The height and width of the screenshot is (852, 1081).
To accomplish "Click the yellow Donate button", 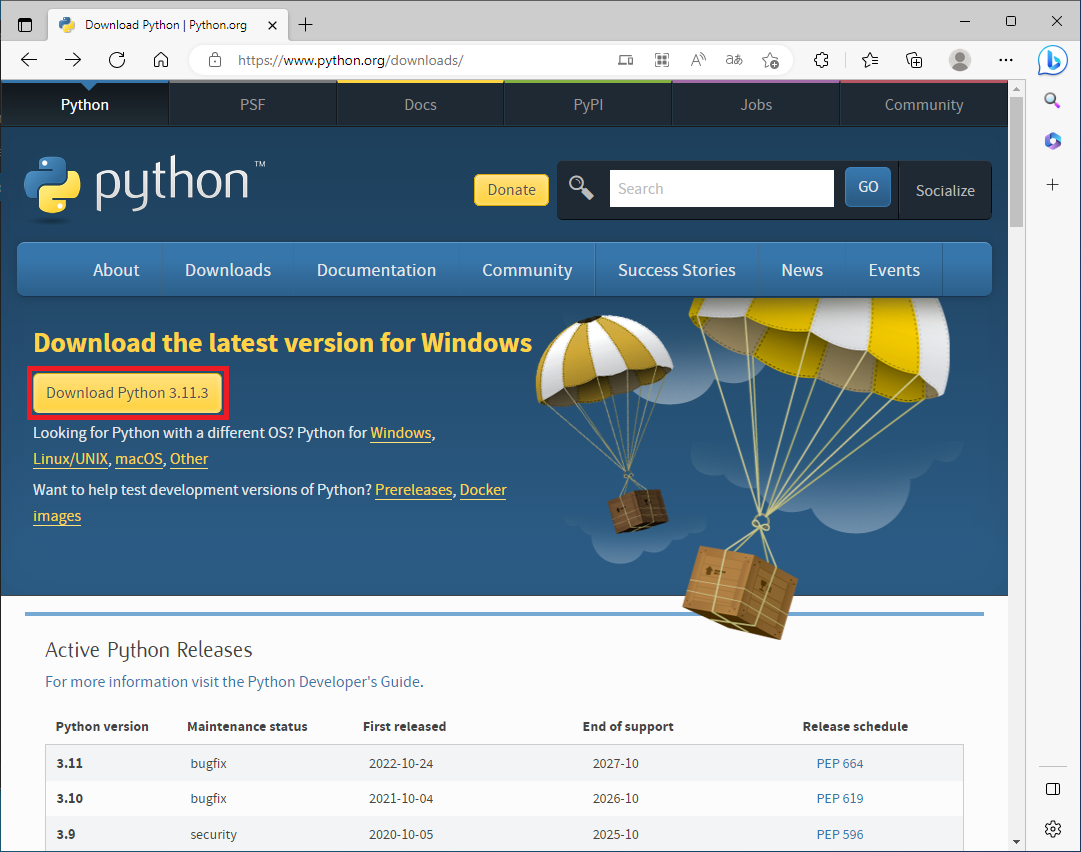I will [511, 190].
